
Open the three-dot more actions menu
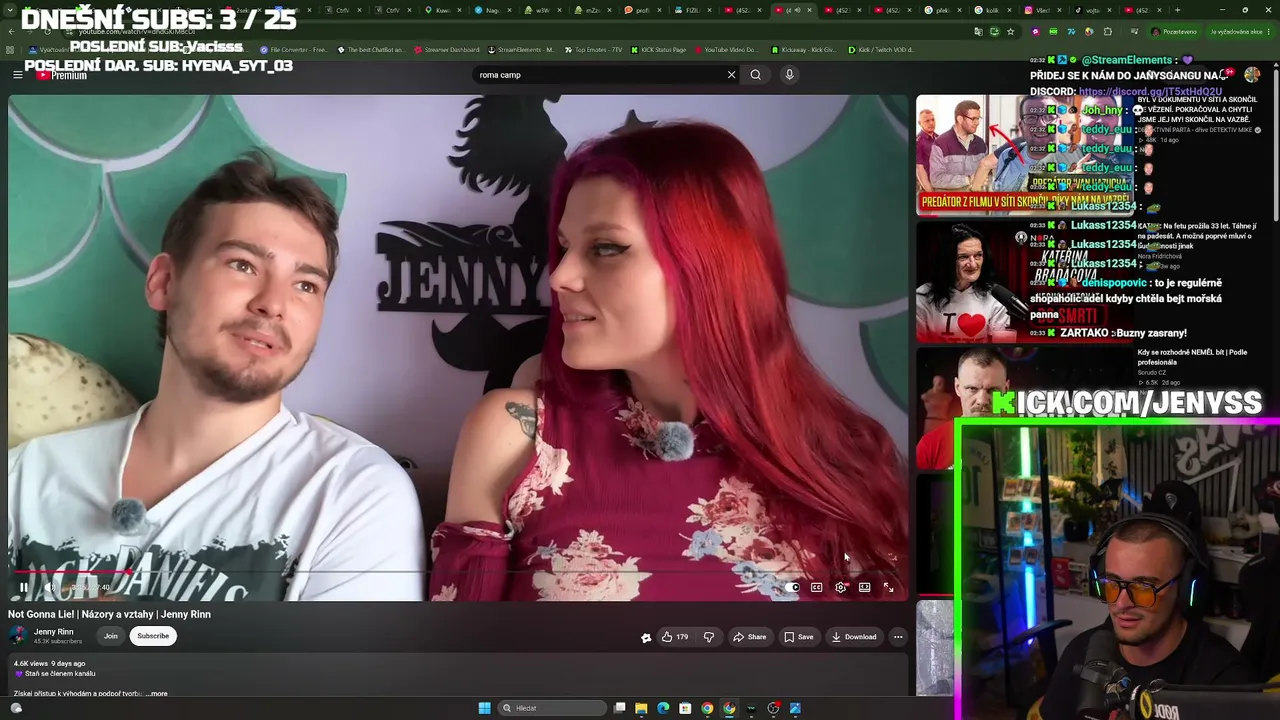898,637
